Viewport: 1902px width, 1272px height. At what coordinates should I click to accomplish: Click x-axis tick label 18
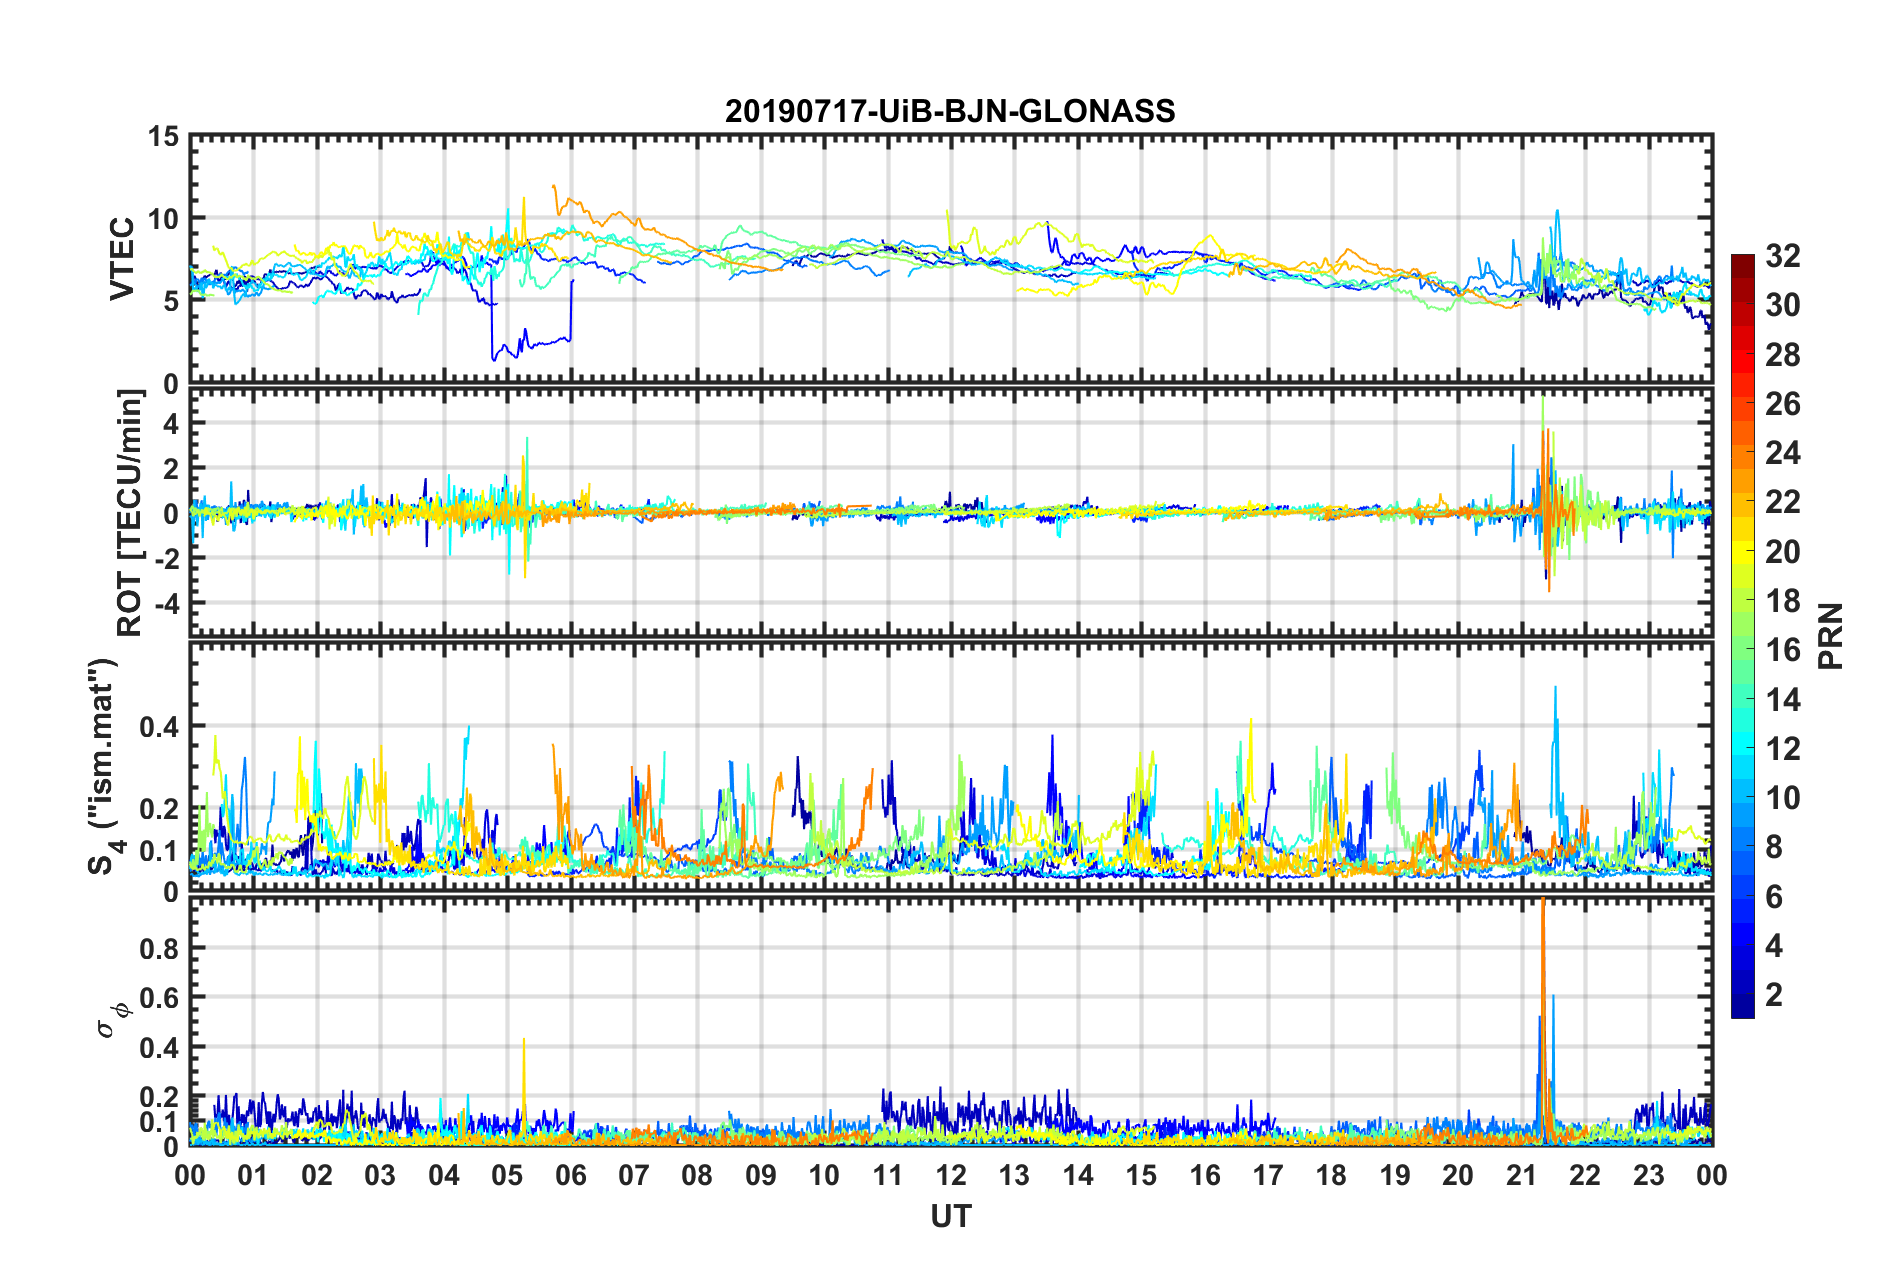point(1331,1175)
